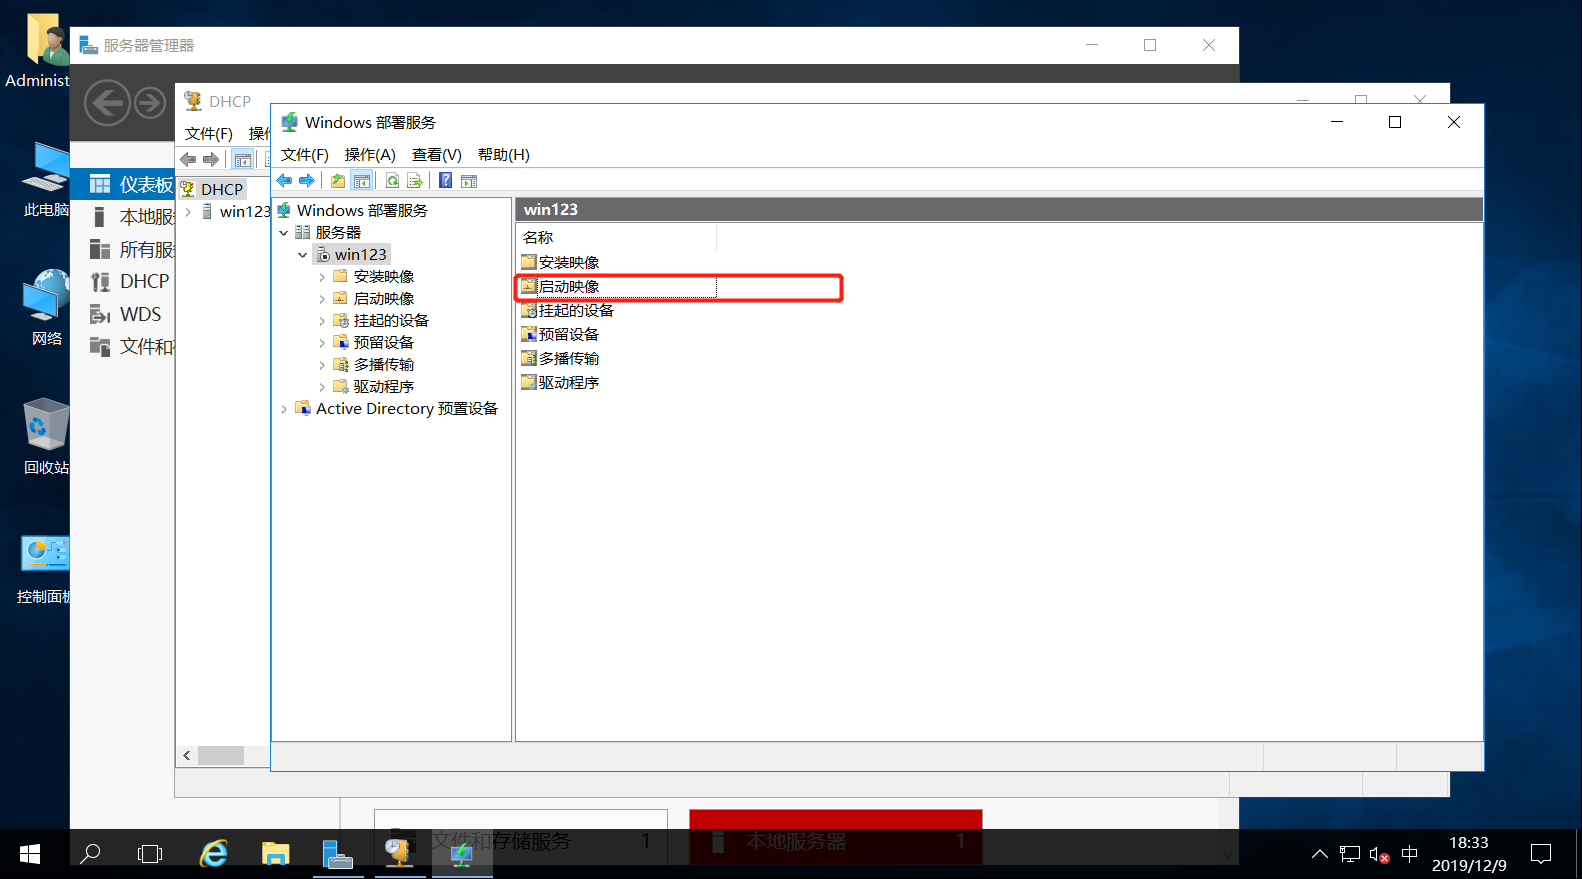Go up one level in WDS toolbar

click(x=338, y=181)
